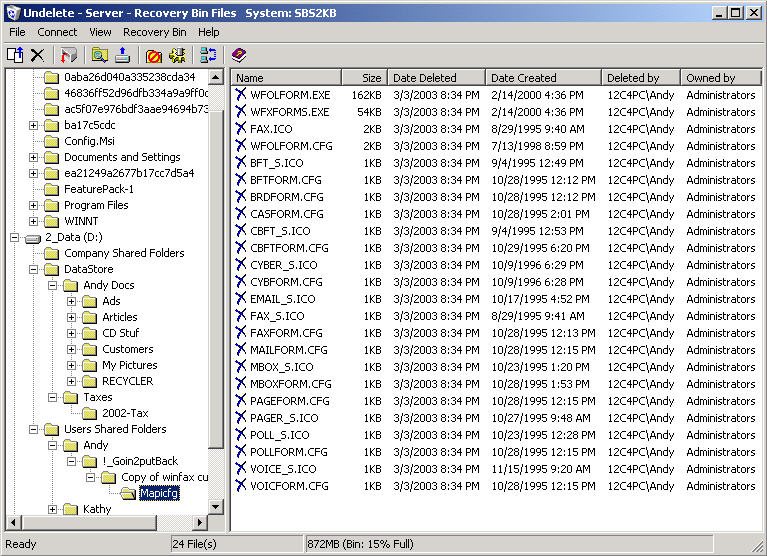Click the folder exclusion (red no-sign) icon

pos(154,55)
